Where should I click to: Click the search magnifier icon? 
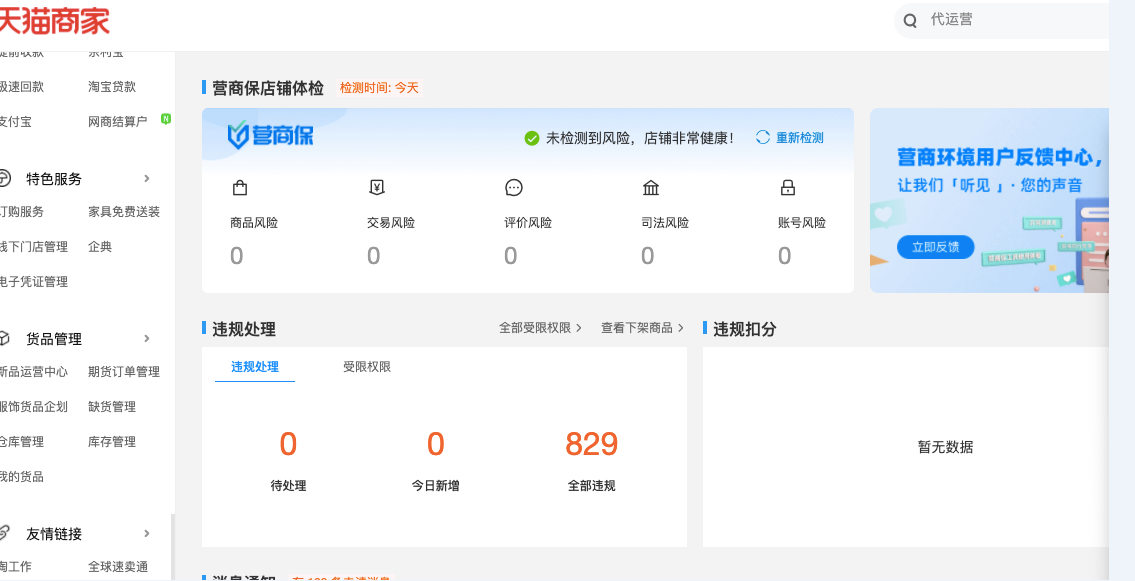point(911,20)
